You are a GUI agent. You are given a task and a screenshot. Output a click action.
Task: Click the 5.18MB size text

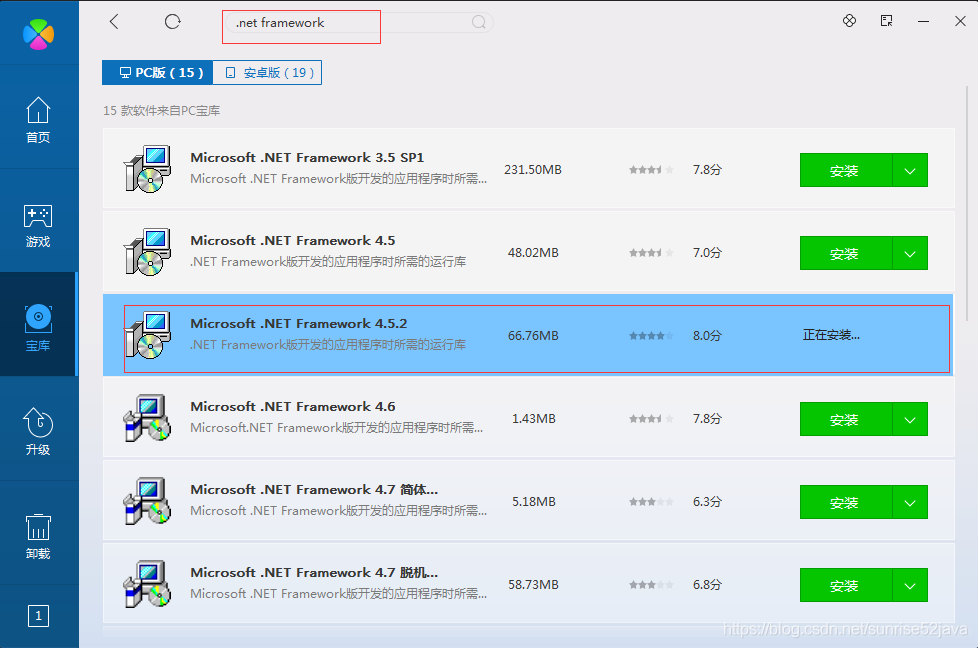pos(533,501)
